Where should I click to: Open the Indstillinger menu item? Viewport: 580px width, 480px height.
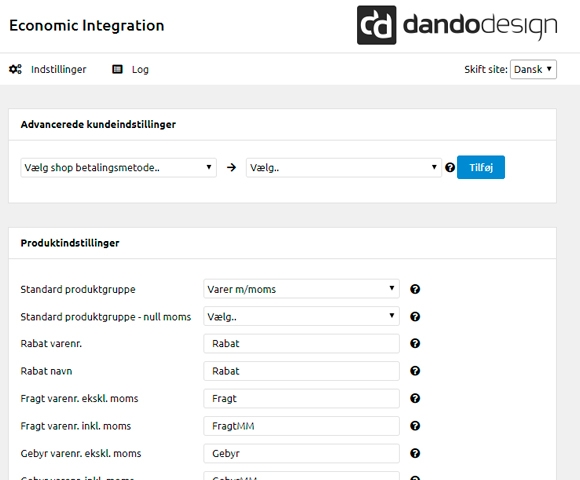coord(58,69)
